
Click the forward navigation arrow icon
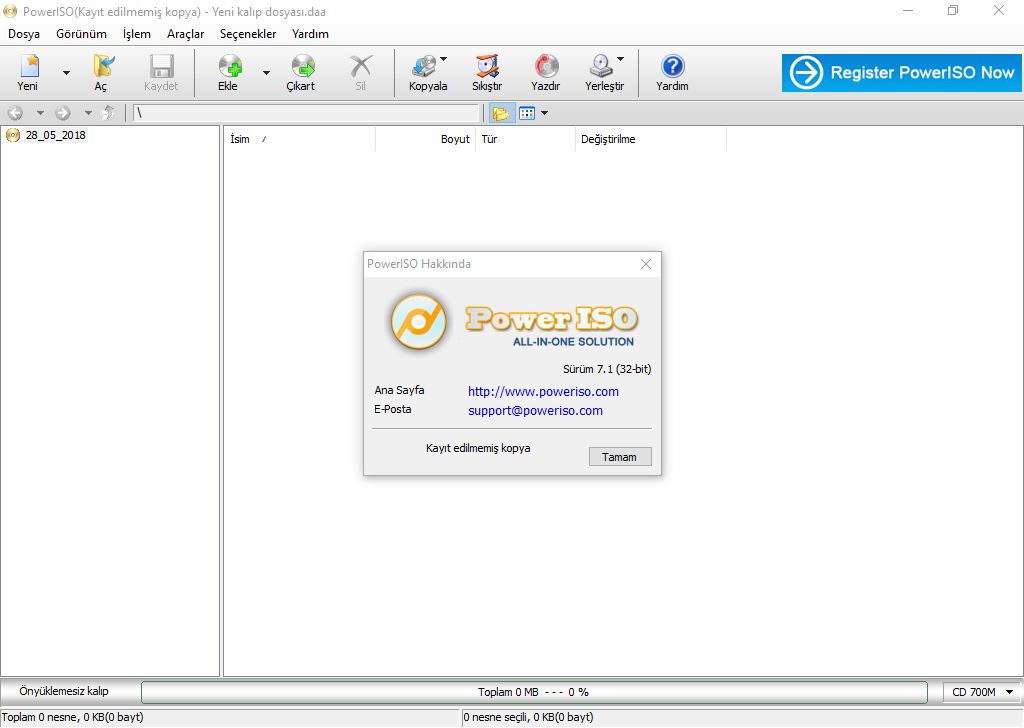click(x=63, y=113)
